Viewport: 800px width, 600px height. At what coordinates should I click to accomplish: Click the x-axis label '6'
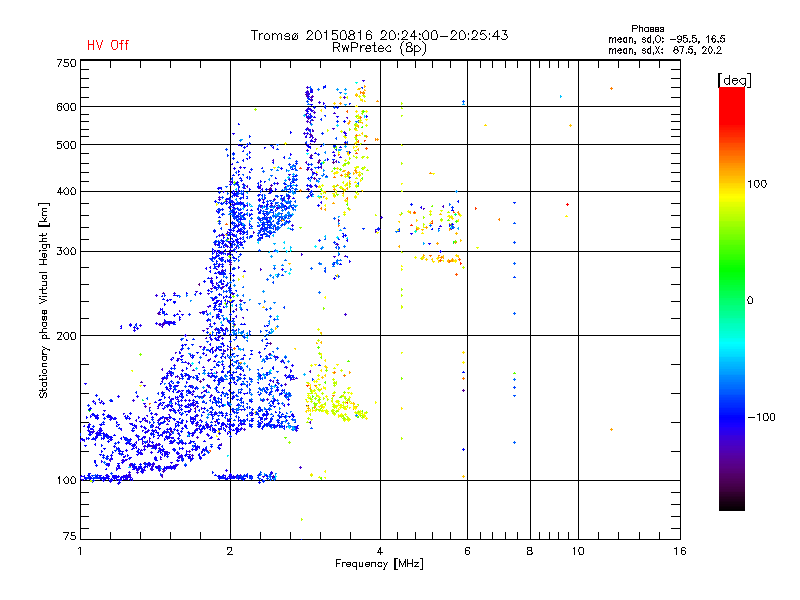pos(467,551)
